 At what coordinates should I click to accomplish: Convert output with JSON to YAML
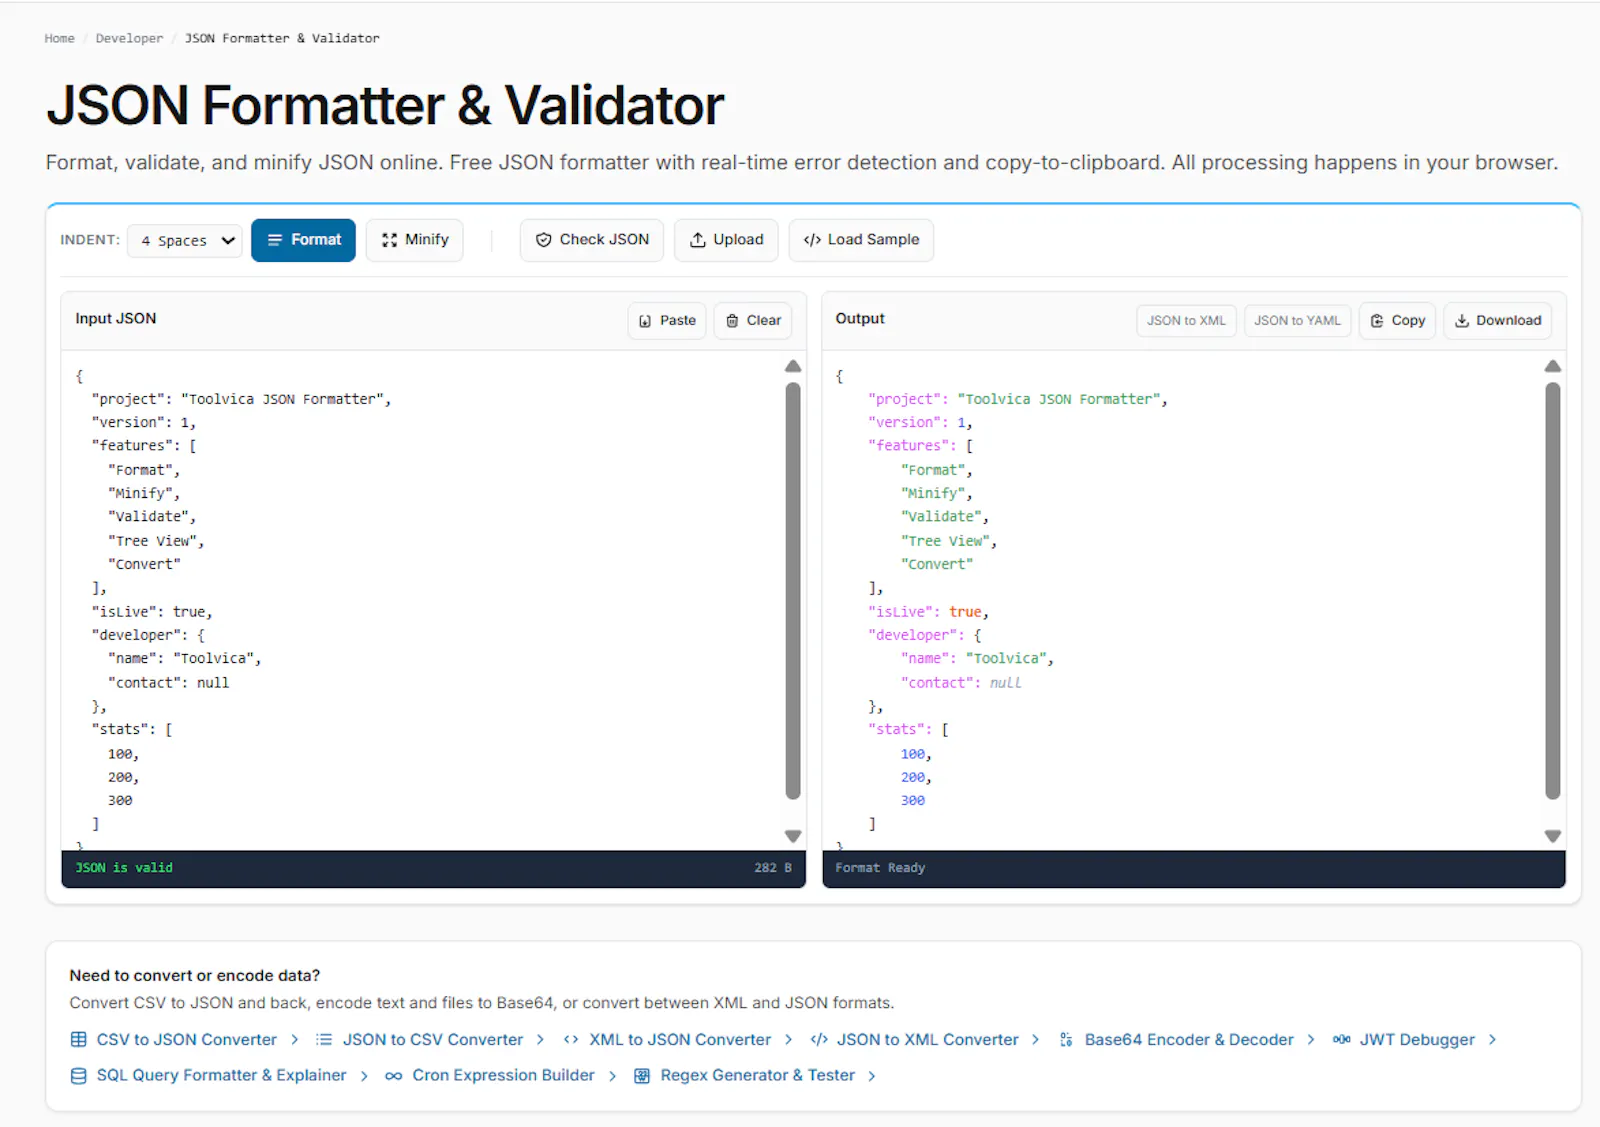coord(1297,321)
